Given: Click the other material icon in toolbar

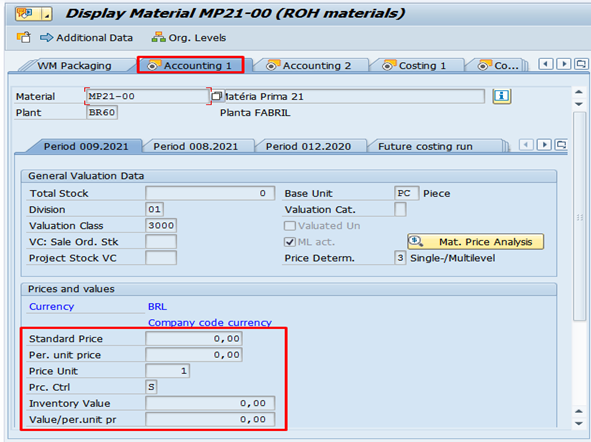Looking at the screenshot, I should (x=23, y=37).
